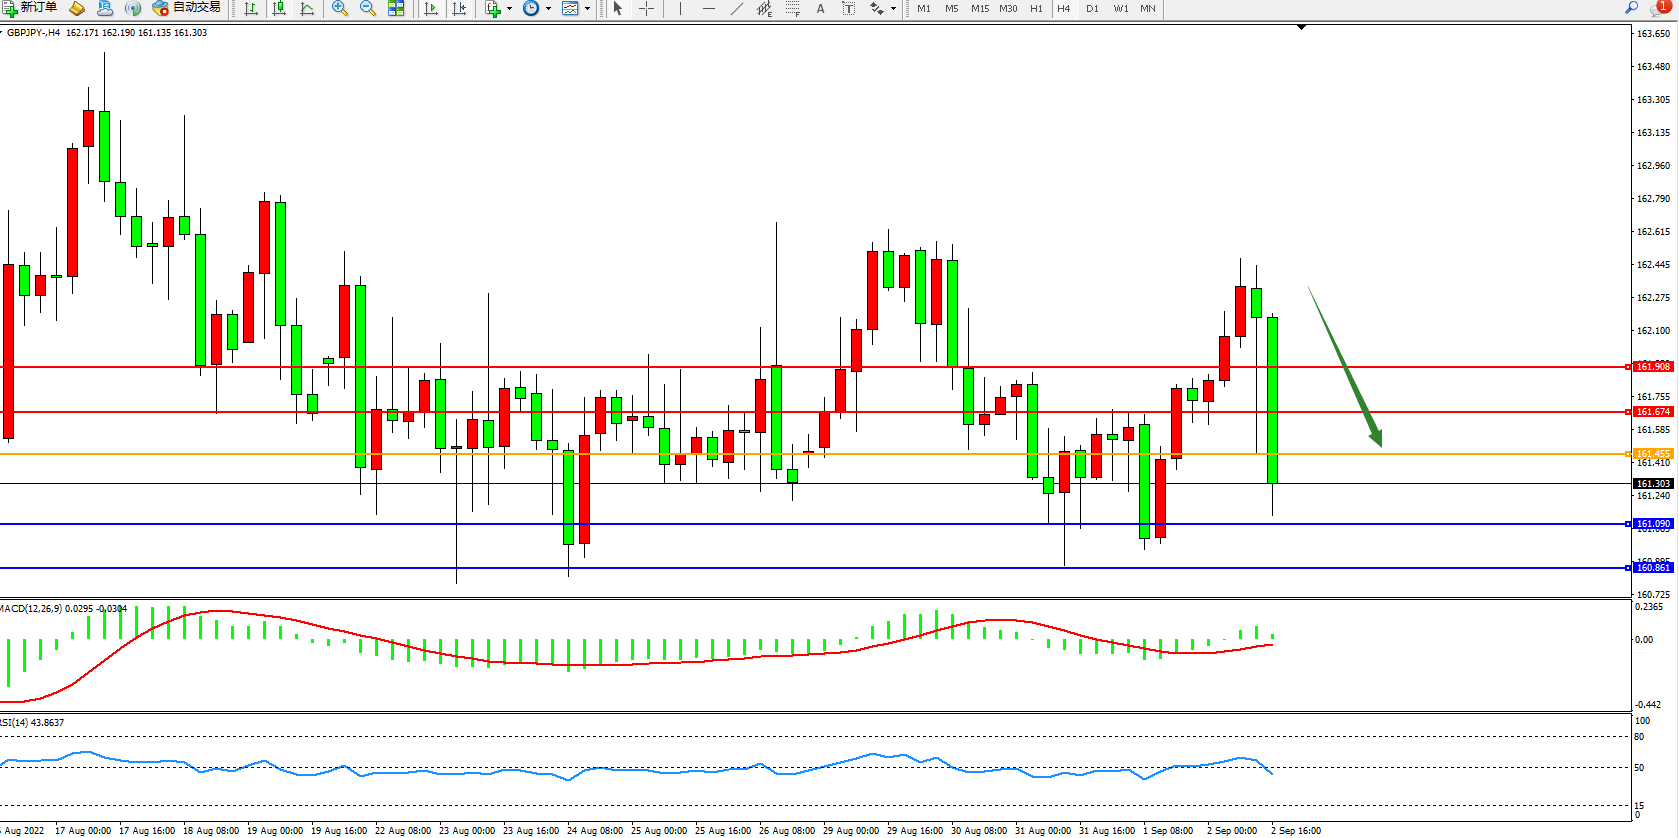Toggle the chart shift option

point(459,8)
